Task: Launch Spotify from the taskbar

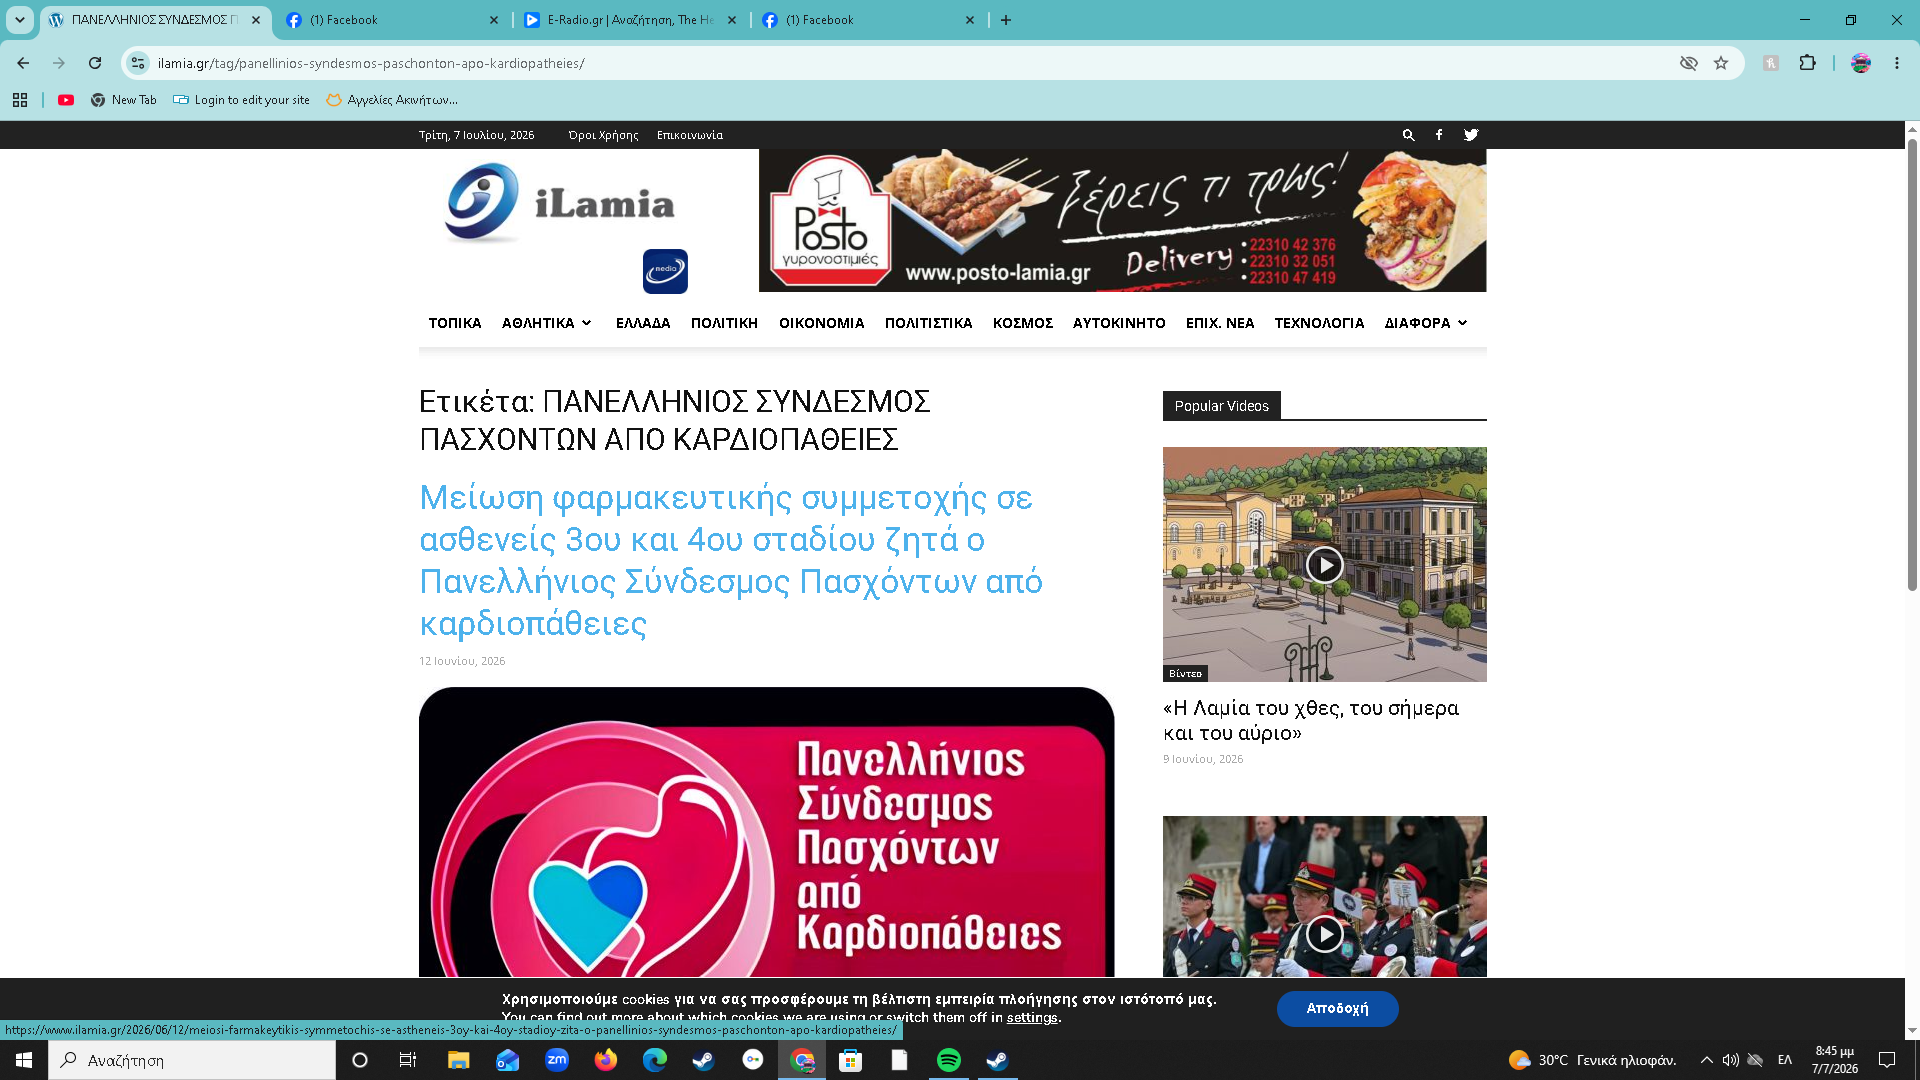Action: point(948,1060)
